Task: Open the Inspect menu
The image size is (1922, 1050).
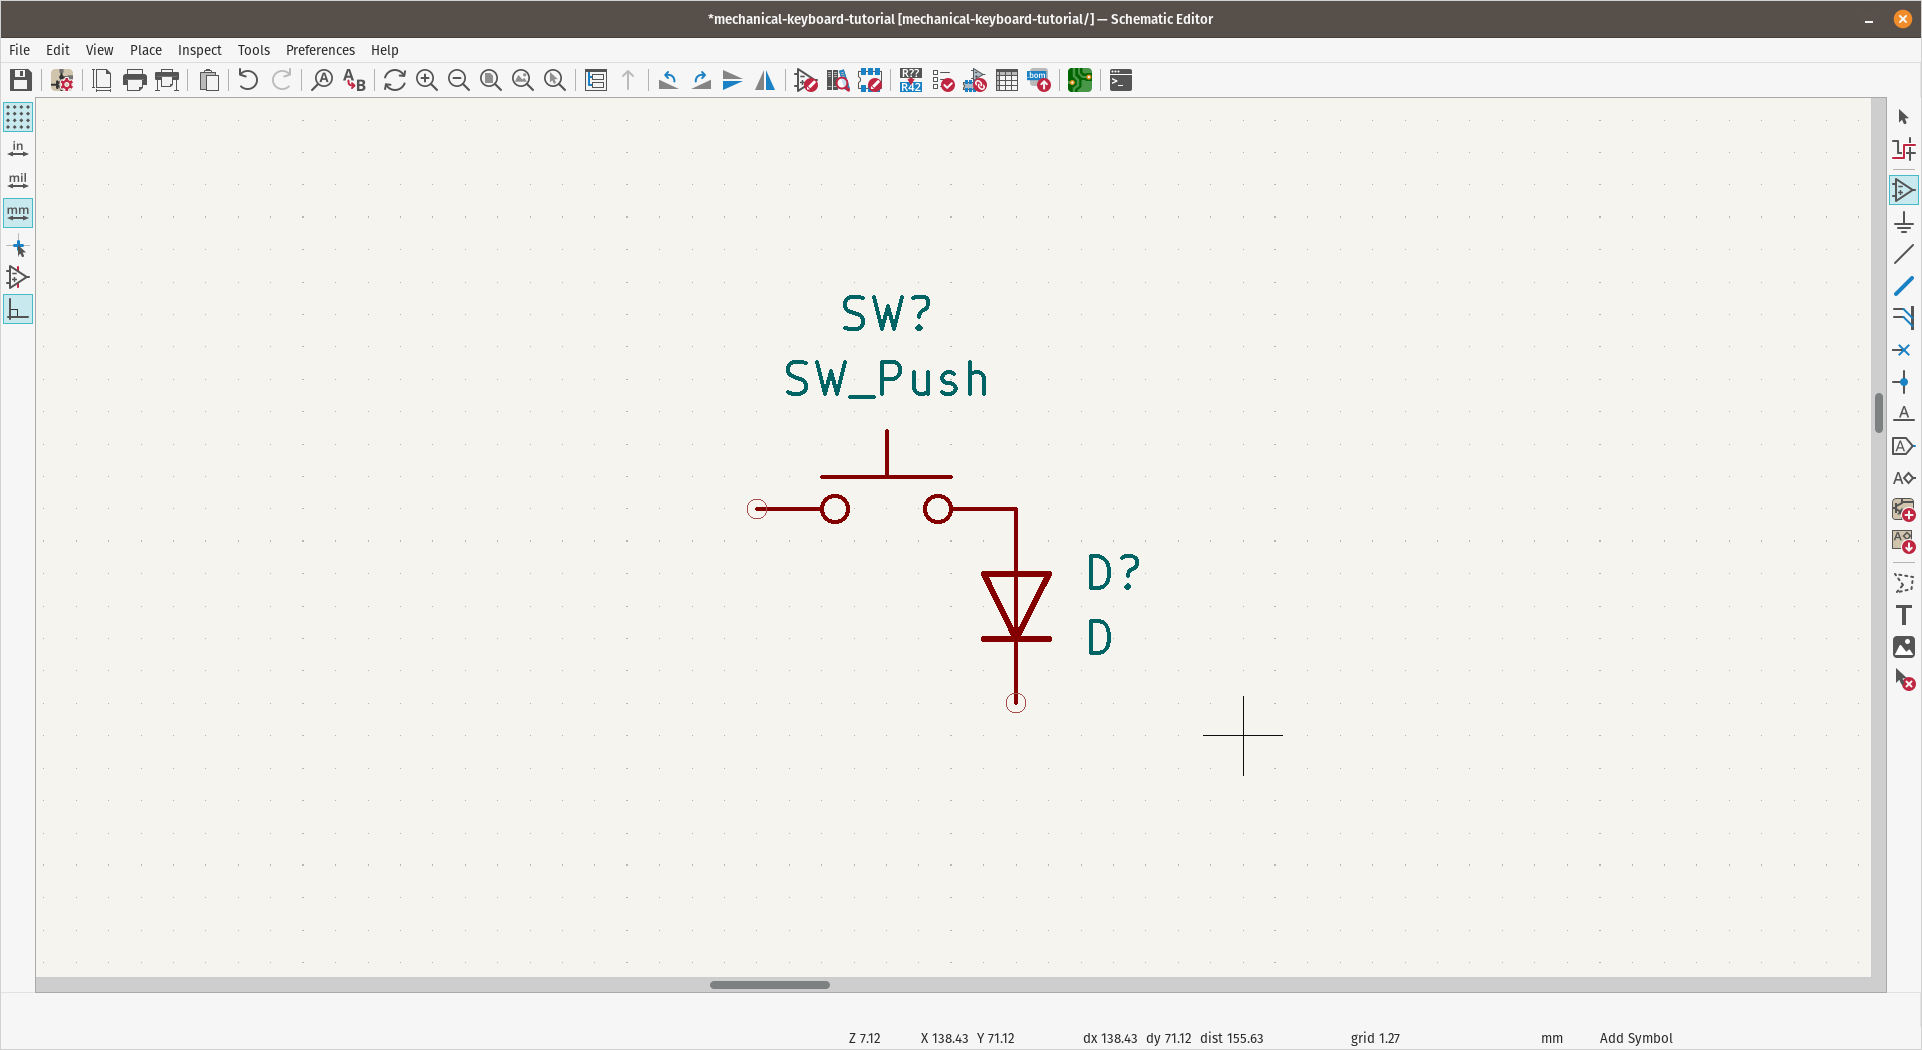Action: [200, 50]
